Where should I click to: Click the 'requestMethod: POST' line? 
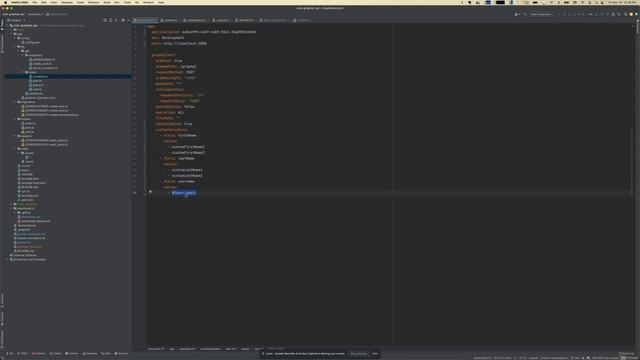click(175, 72)
